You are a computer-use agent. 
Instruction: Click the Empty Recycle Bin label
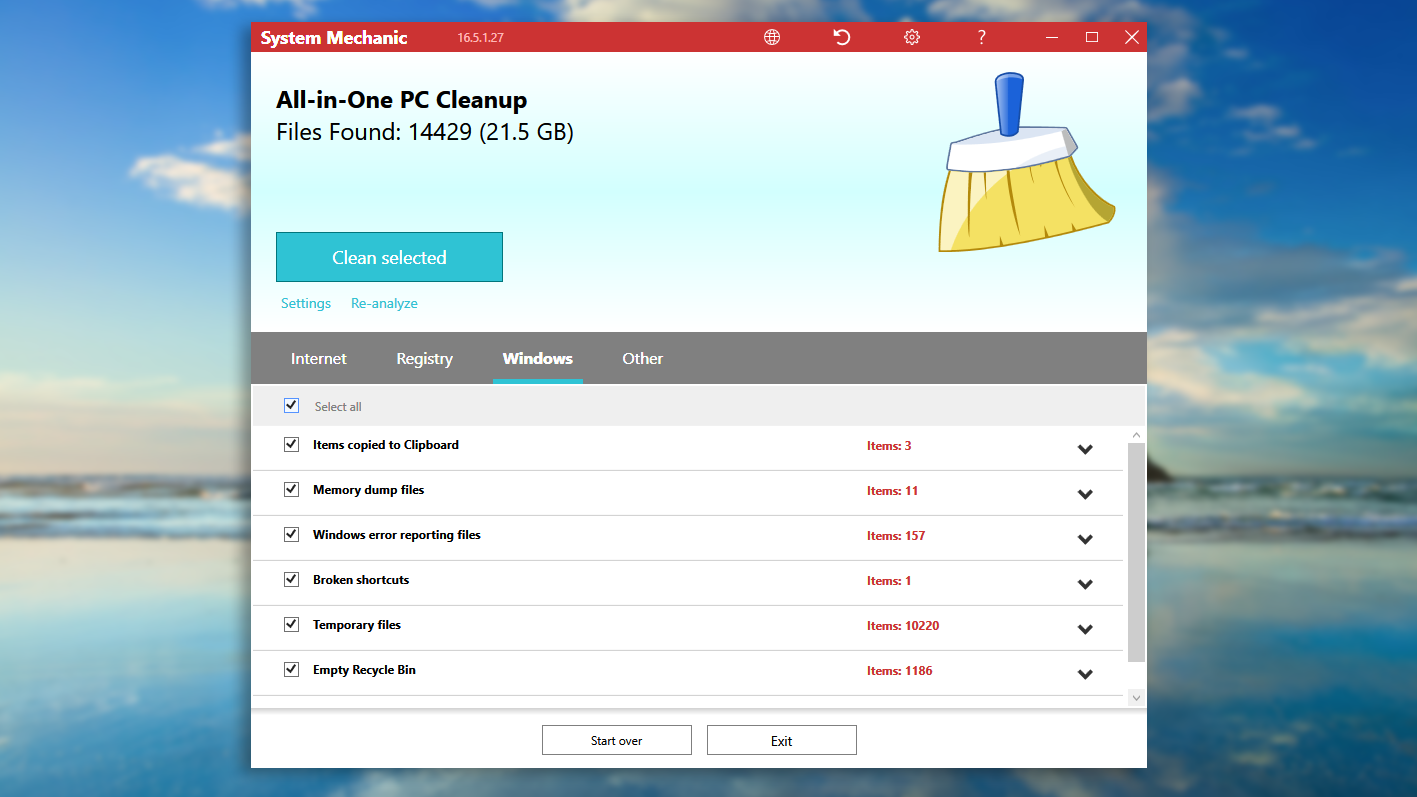[x=364, y=670]
